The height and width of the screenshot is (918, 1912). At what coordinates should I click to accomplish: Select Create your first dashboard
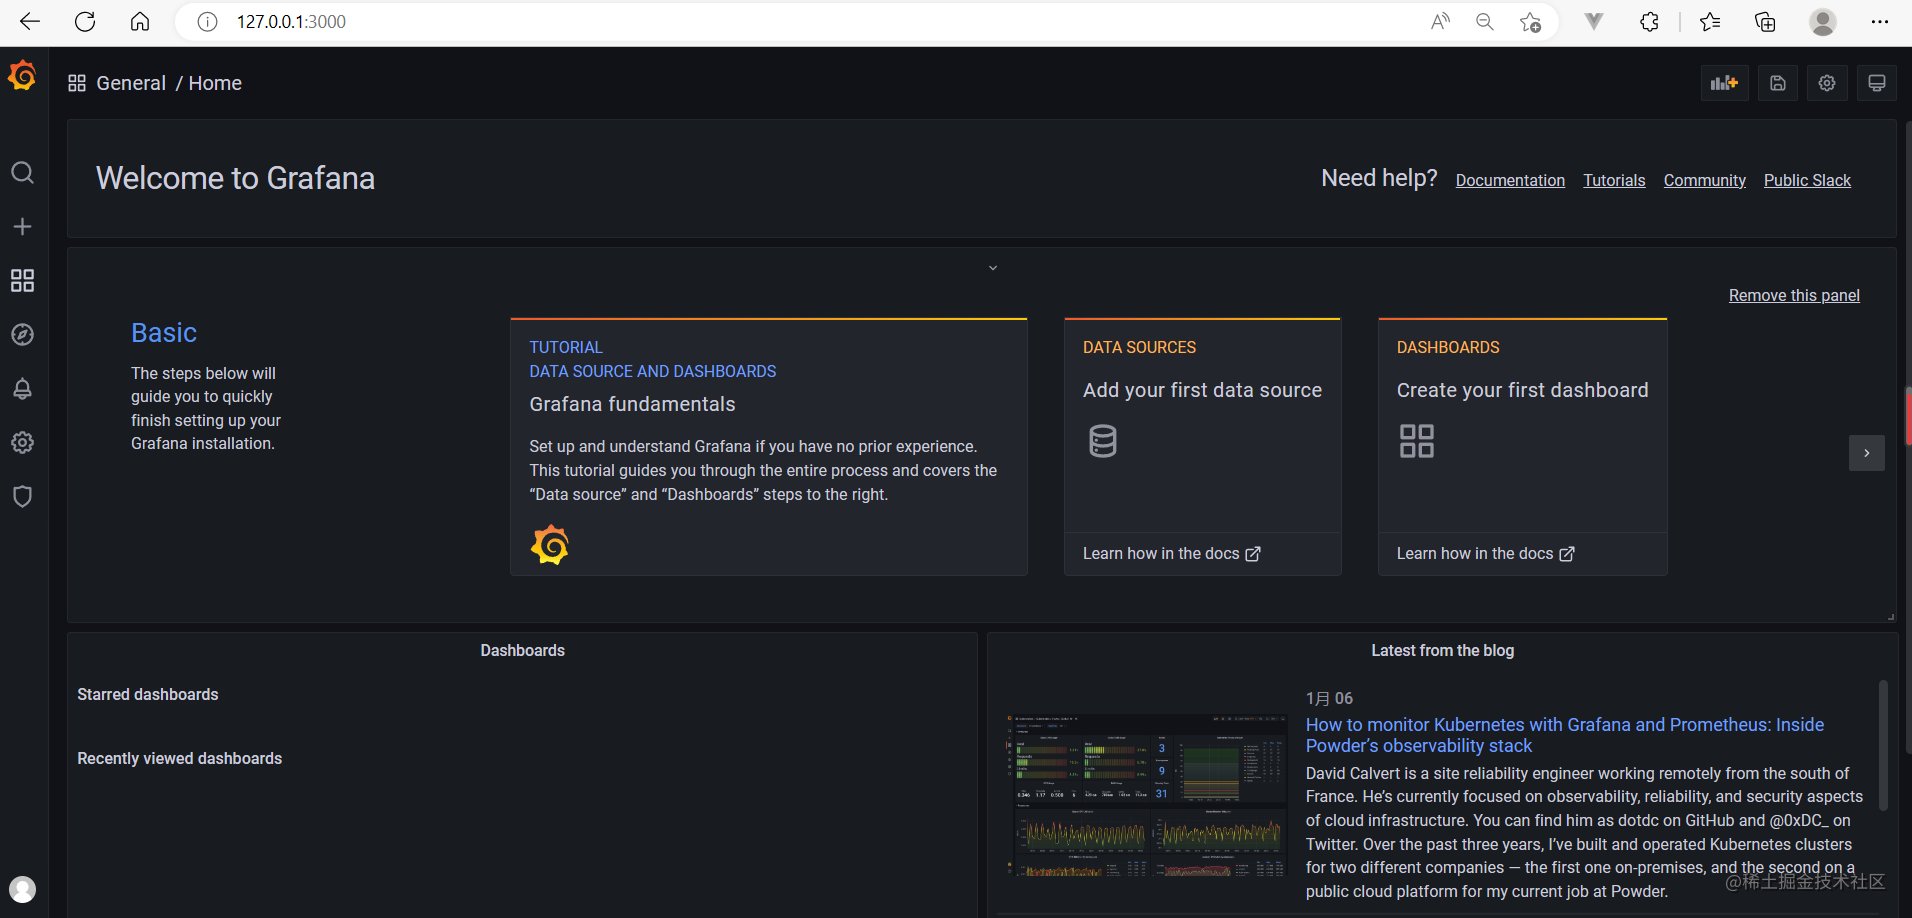pos(1522,390)
